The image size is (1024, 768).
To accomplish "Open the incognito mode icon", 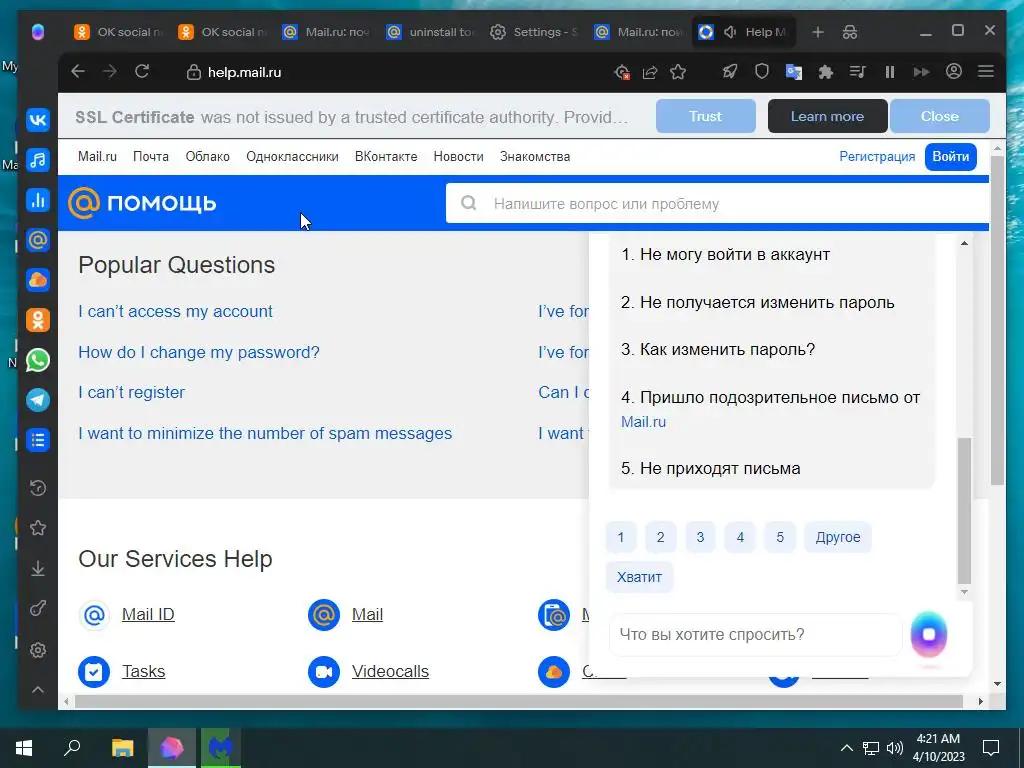I will [x=850, y=32].
